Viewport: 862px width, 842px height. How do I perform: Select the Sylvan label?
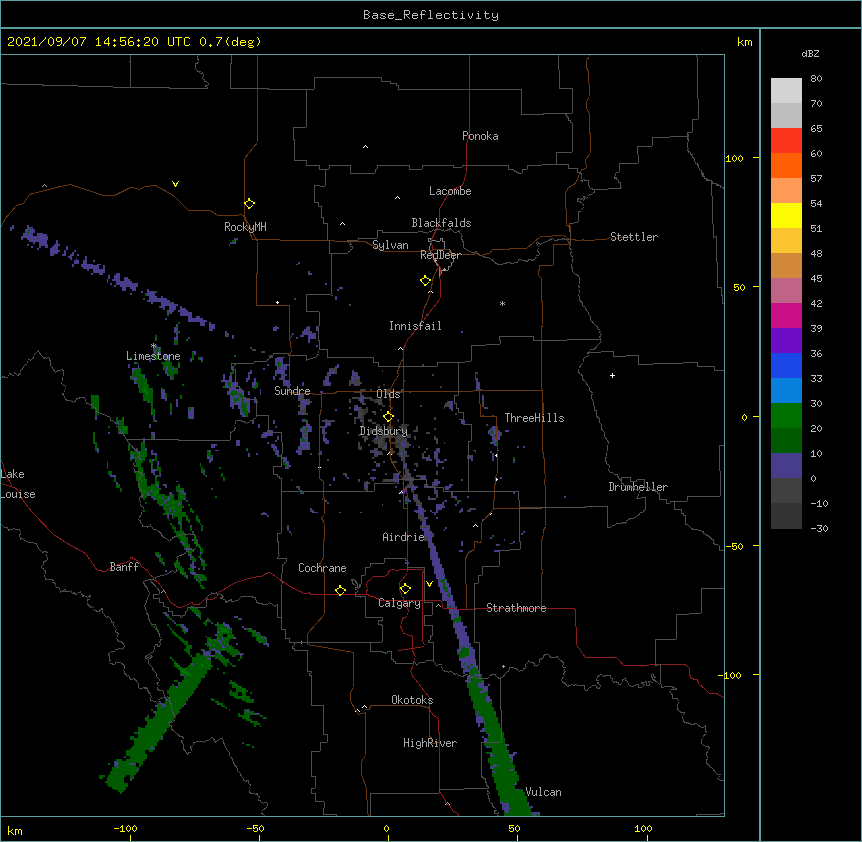coord(390,245)
